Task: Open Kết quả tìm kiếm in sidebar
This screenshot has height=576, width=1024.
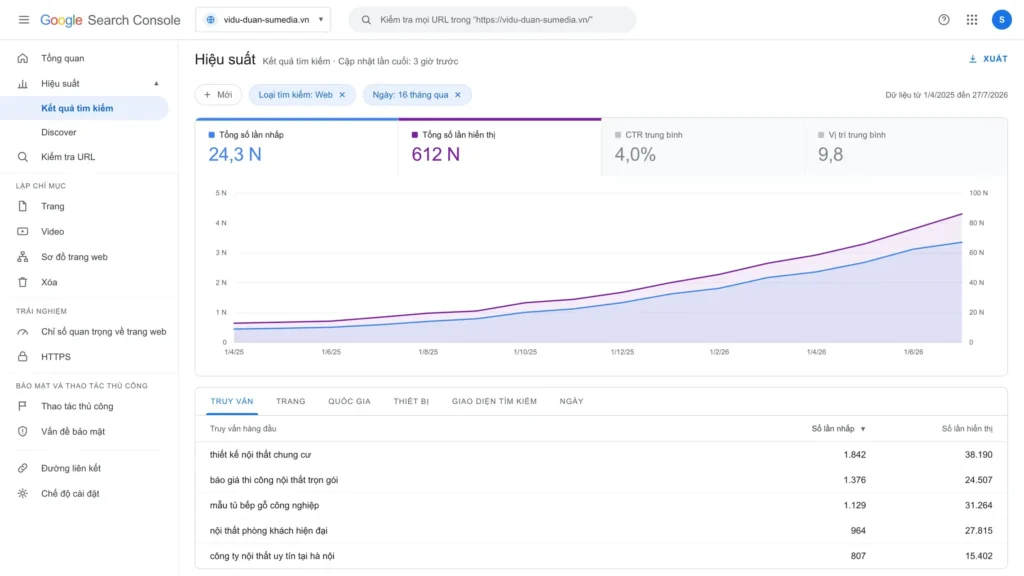Action: tap(84, 108)
